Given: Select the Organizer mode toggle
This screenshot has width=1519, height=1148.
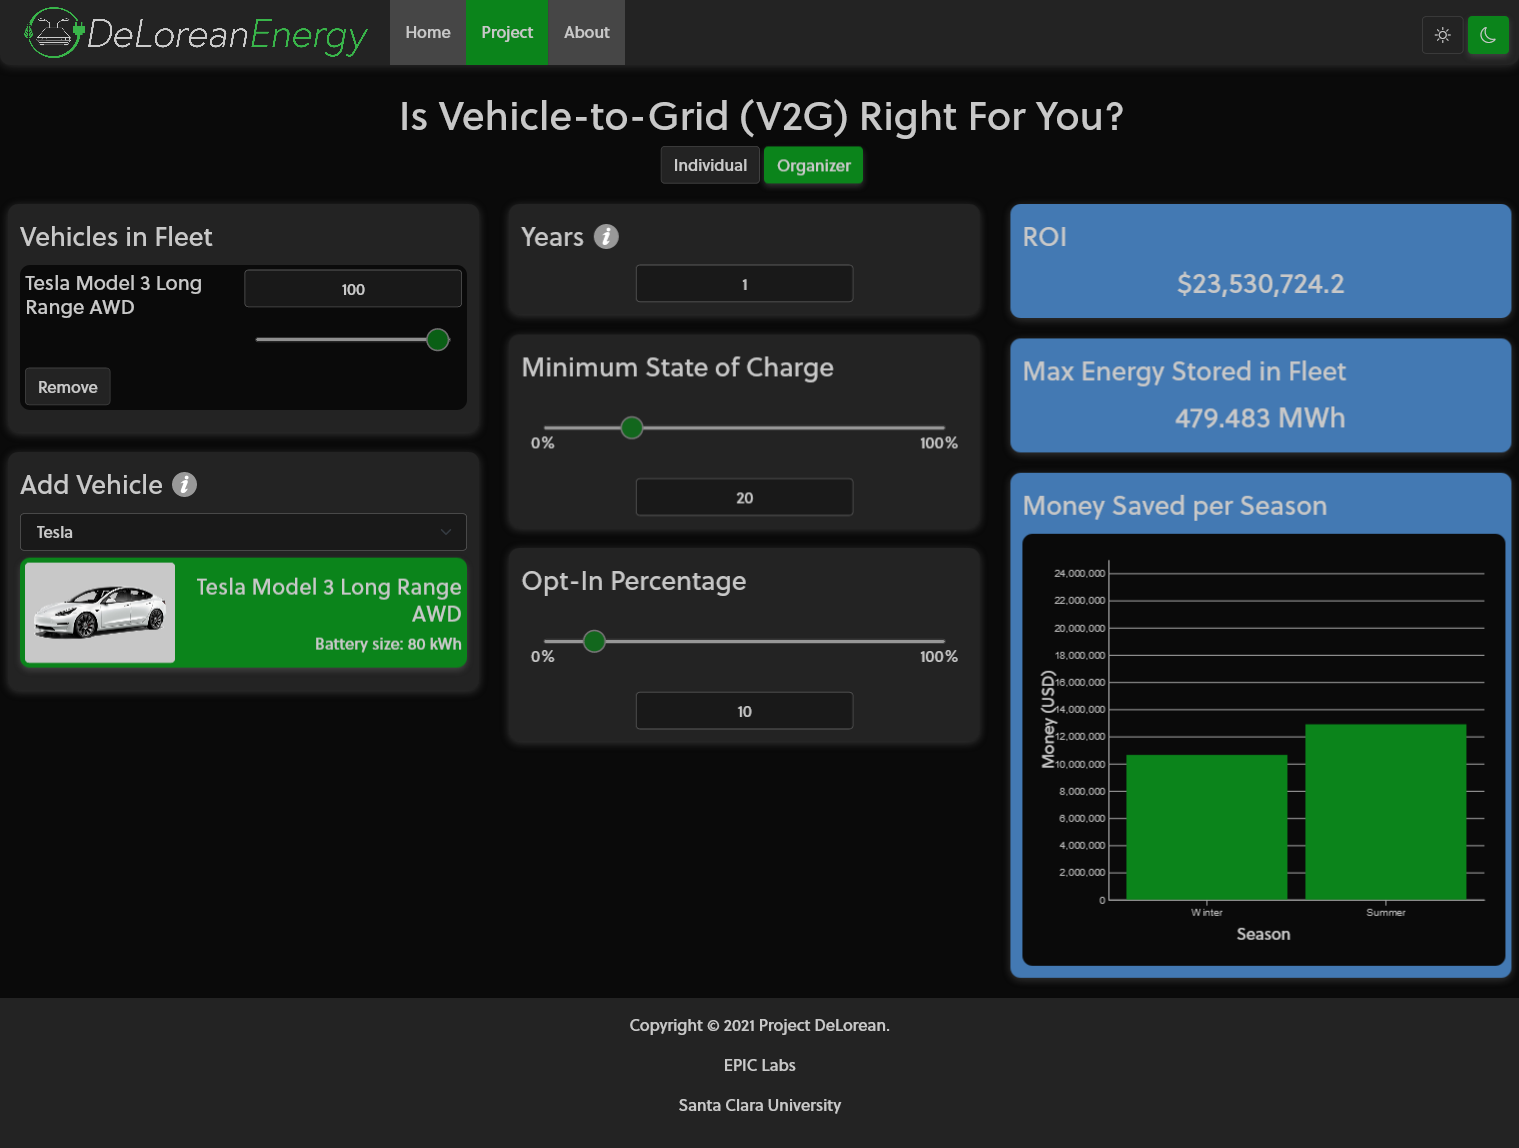Looking at the screenshot, I should [814, 165].
